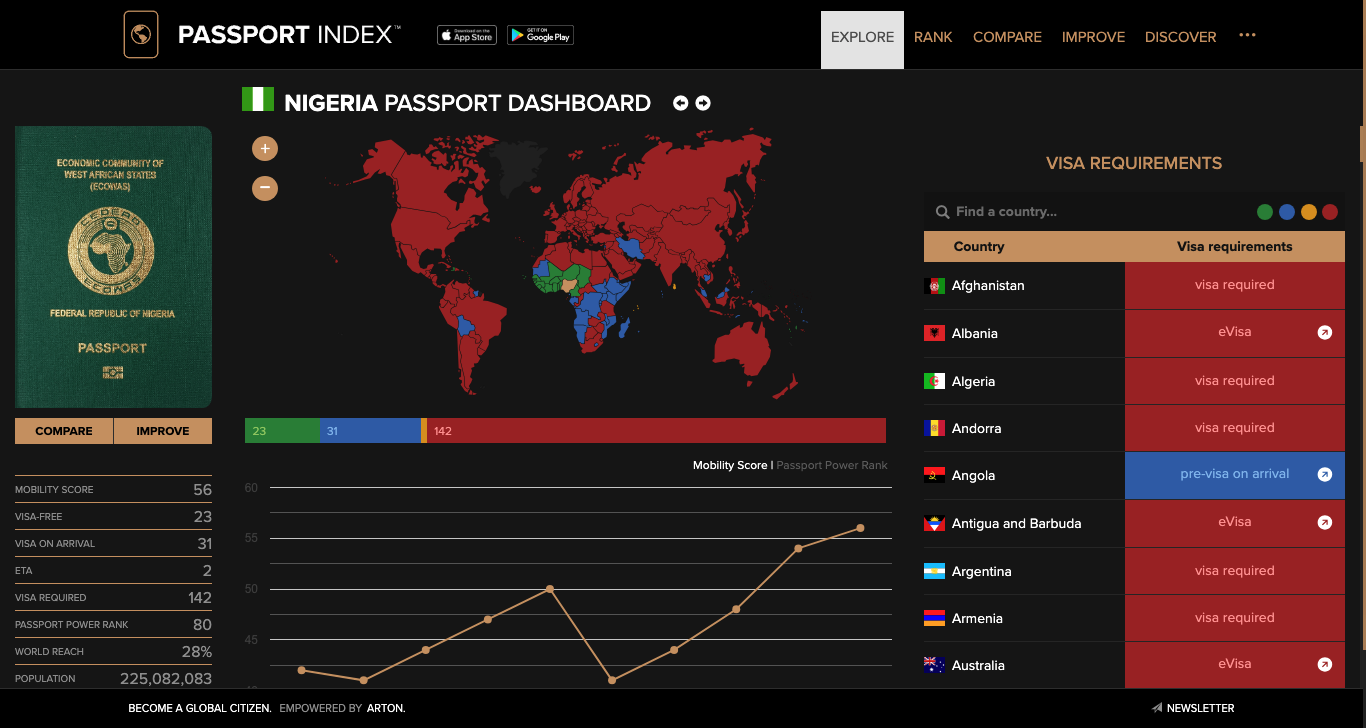Image resolution: width=1366 pixels, height=728 pixels.
Task: Click the Mobility Score stat row
Action: (x=113, y=489)
